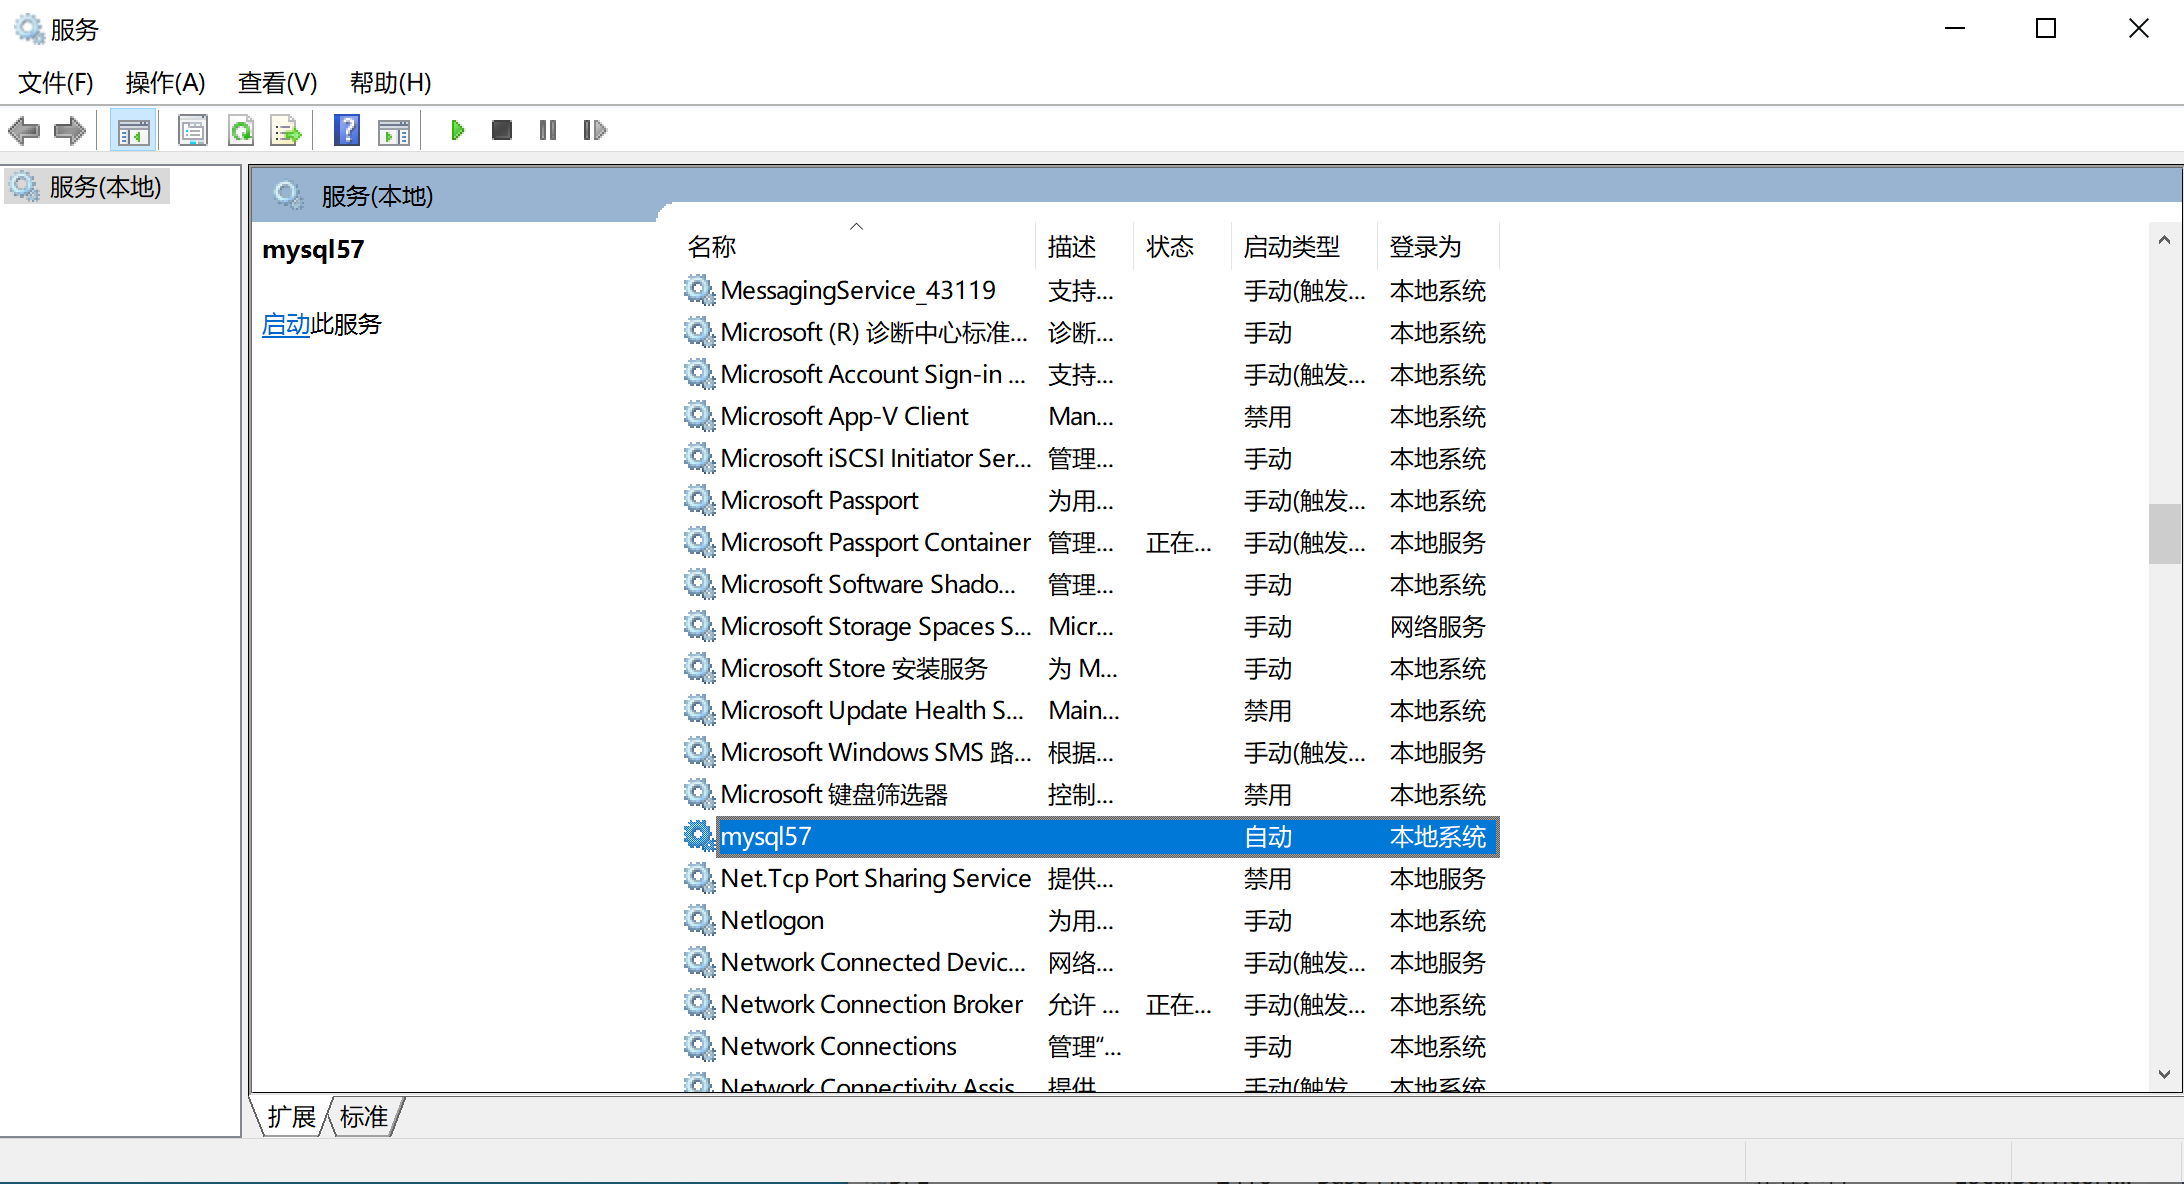Click the scrollbar down arrow in services list
2184x1184 pixels.
(x=2164, y=1075)
